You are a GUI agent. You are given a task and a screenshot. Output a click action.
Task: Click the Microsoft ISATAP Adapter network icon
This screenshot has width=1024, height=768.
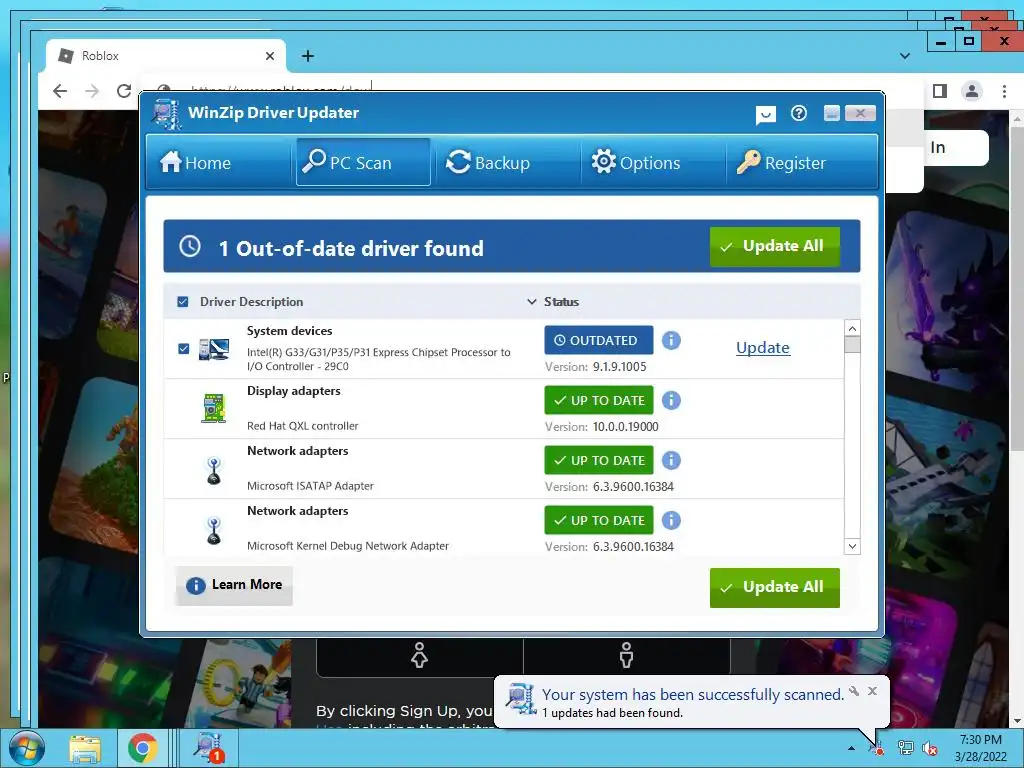[x=214, y=470]
